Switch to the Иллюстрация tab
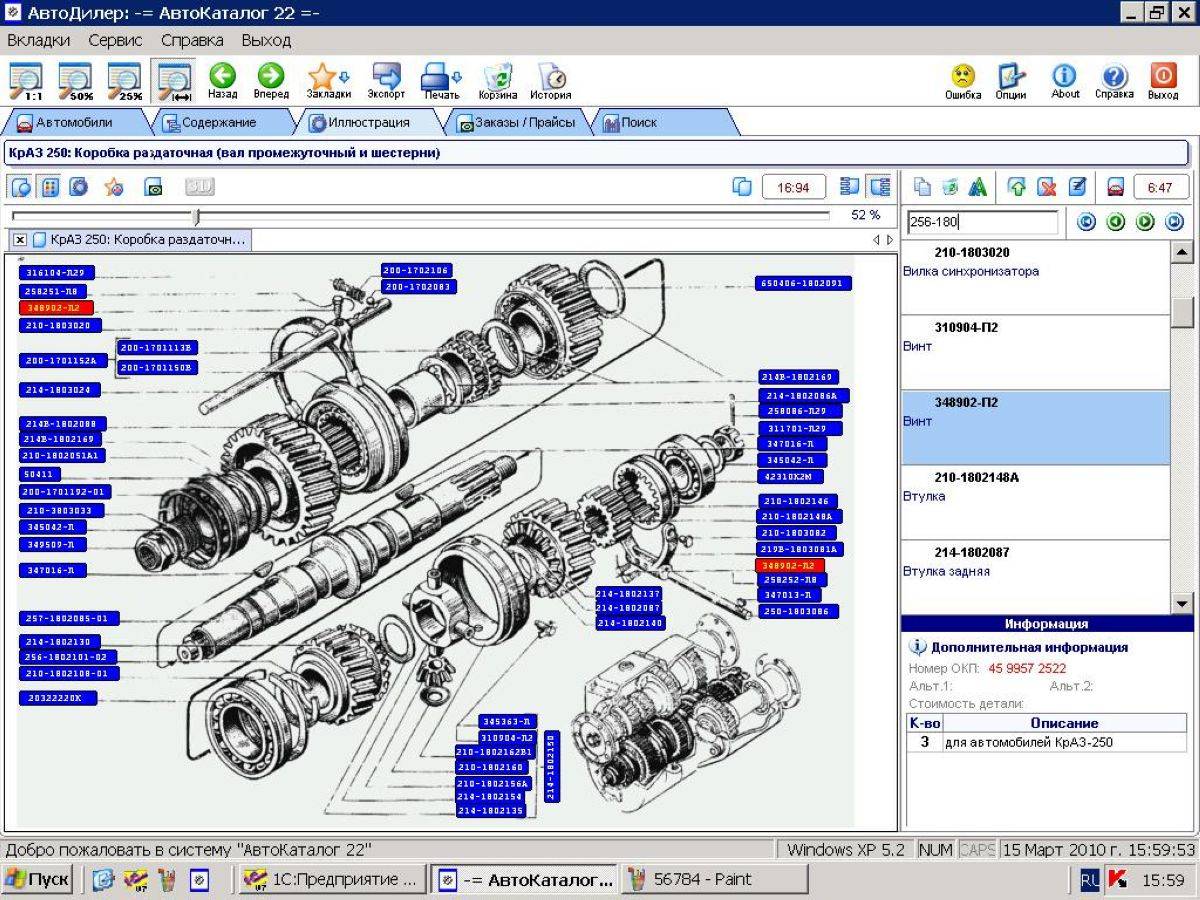This screenshot has height=900, width=1200. [367, 123]
